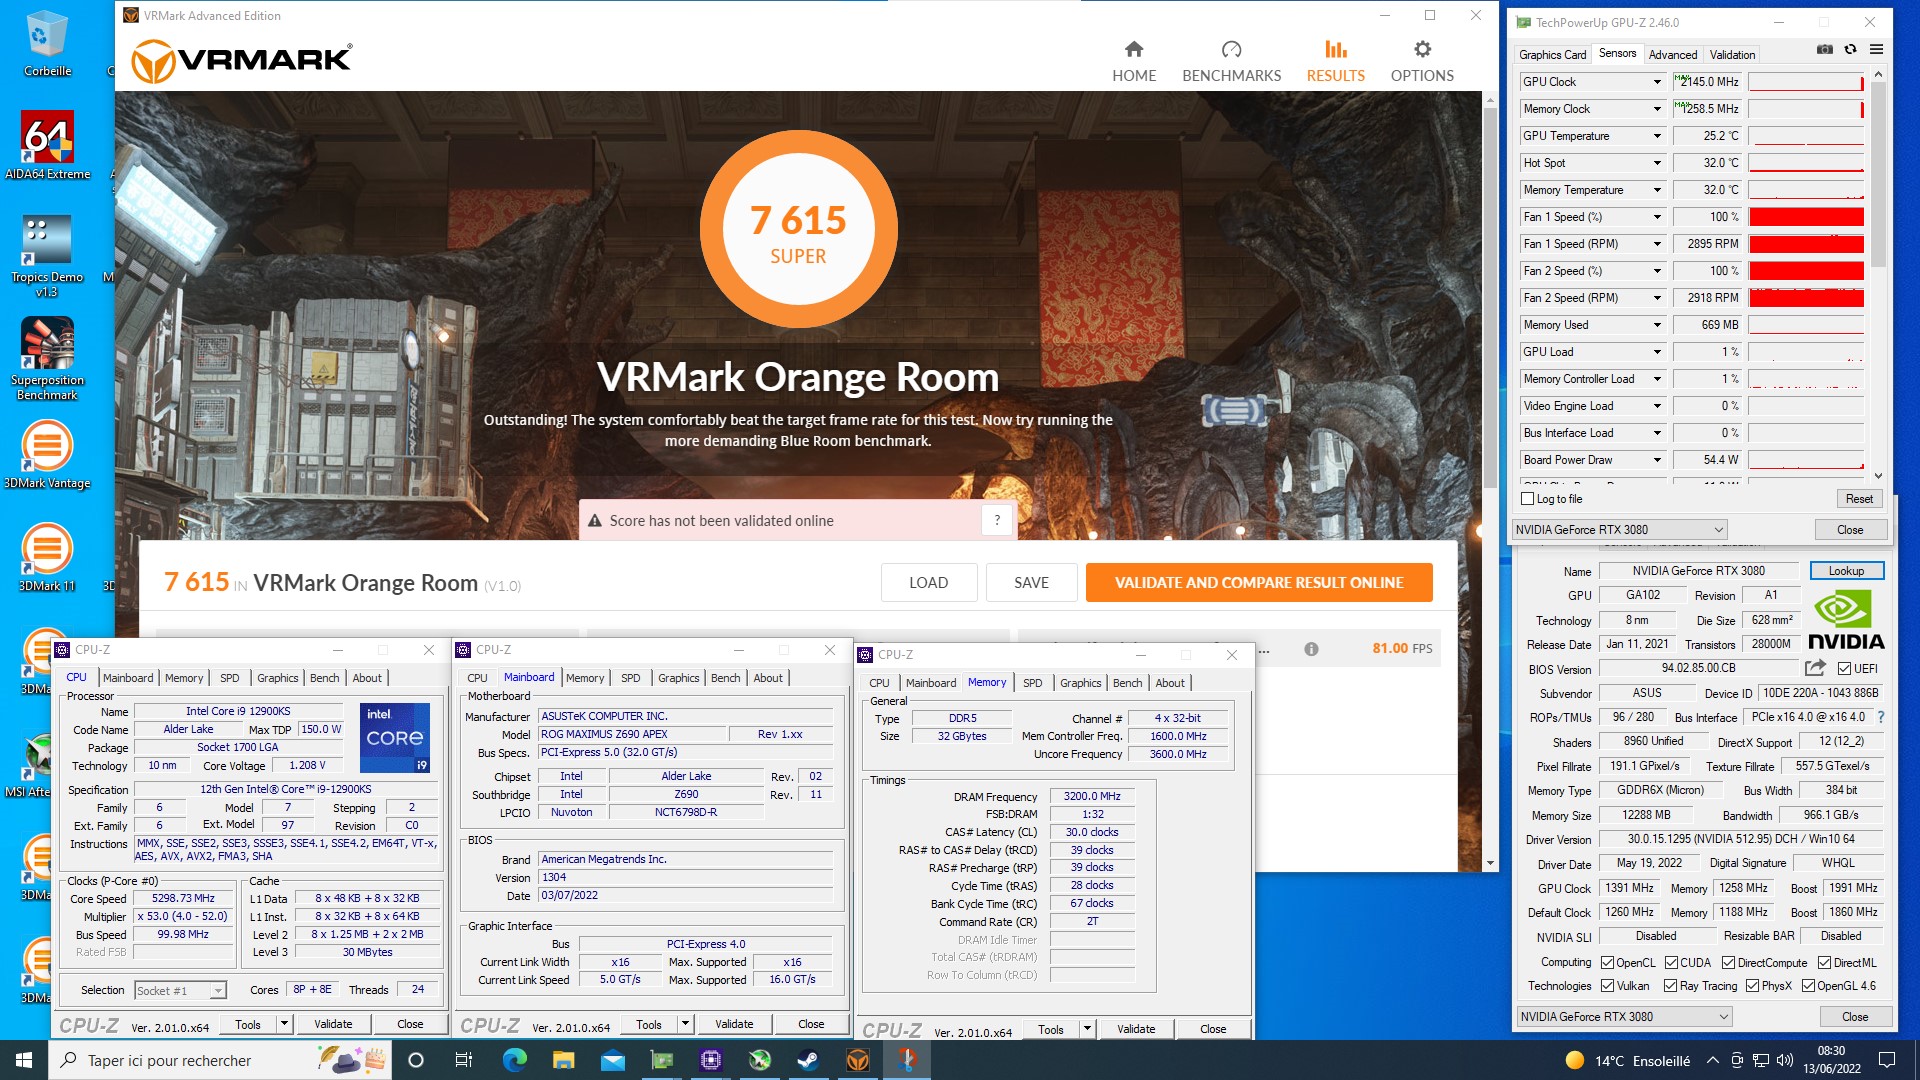The image size is (1920, 1080).
Task: Expand the Board Power Draw sensor dropdown
Action: pos(1656,460)
